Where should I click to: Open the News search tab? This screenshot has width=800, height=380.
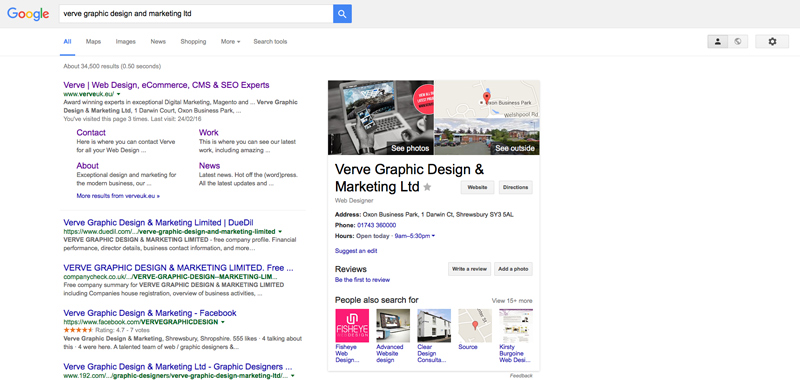(158, 42)
